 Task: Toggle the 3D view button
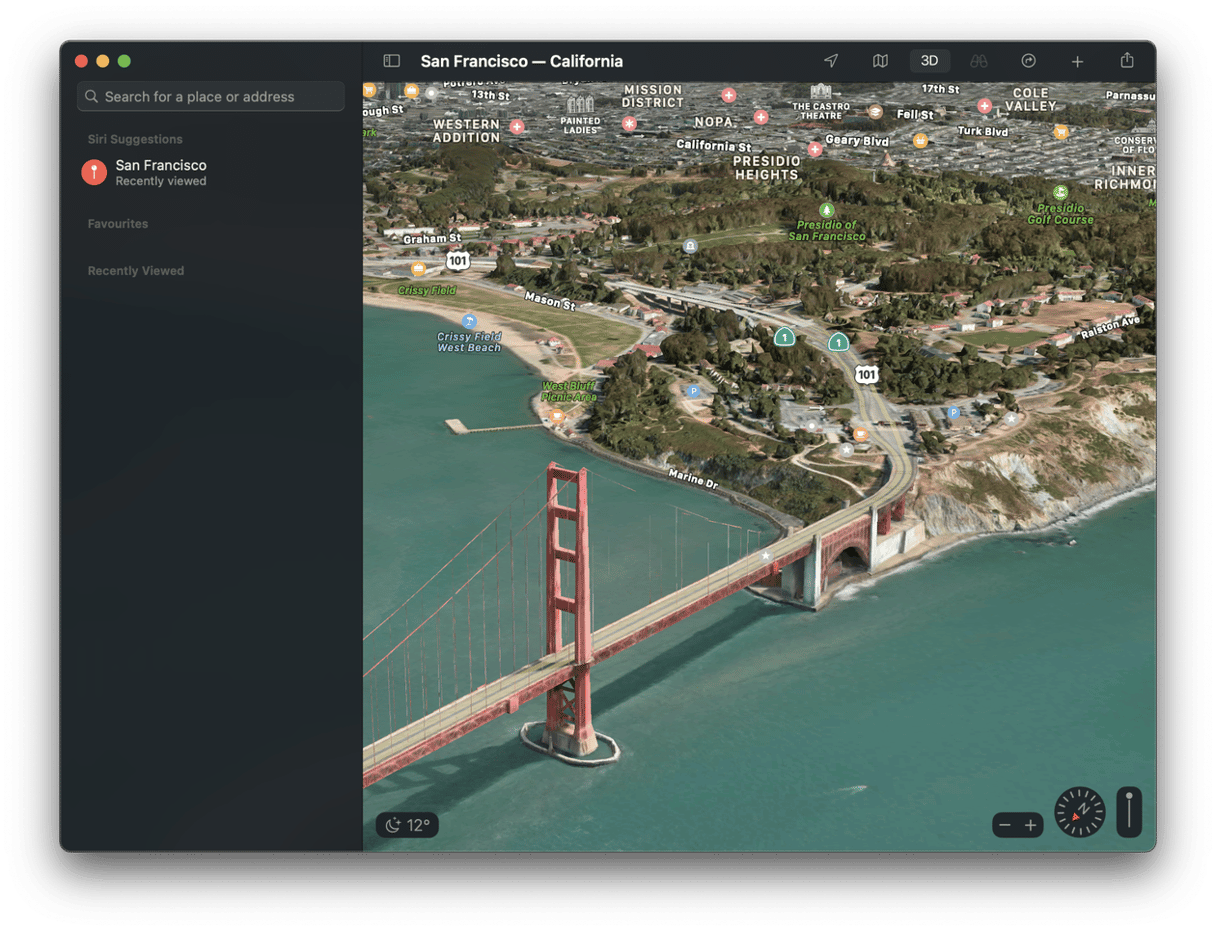929,61
